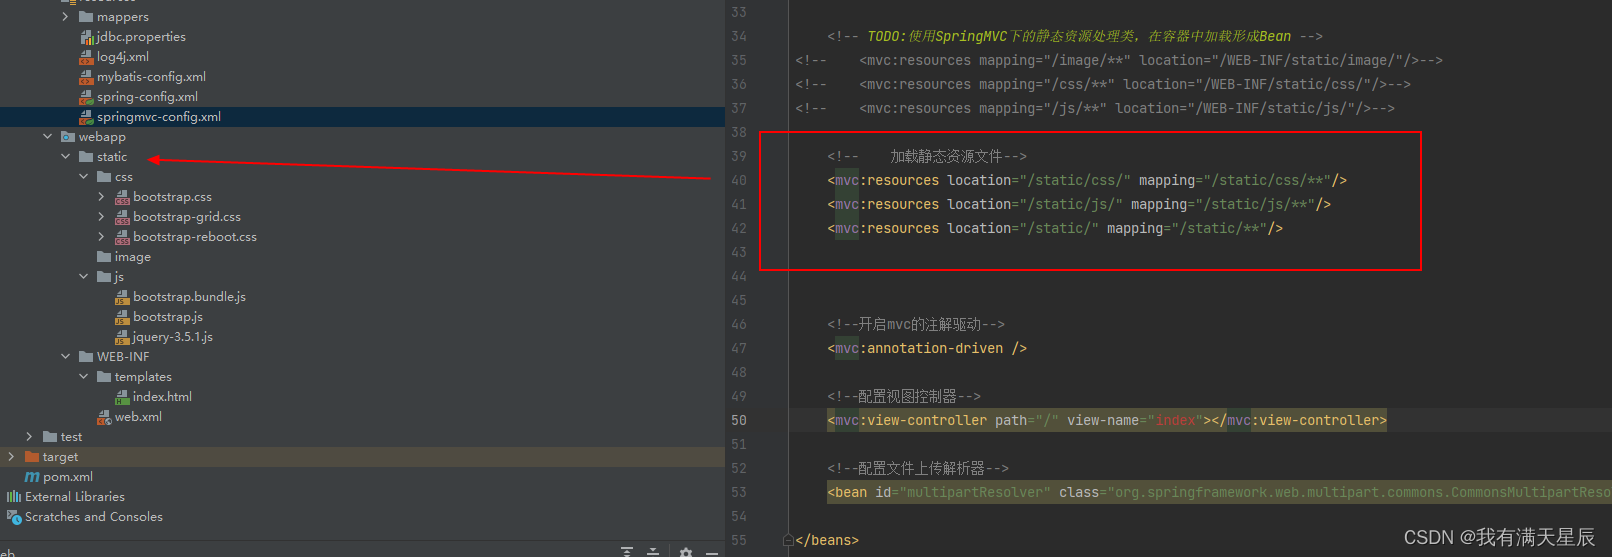Collapse the css folder chevron
Viewport: 1612px width, 557px height.
tap(84, 176)
